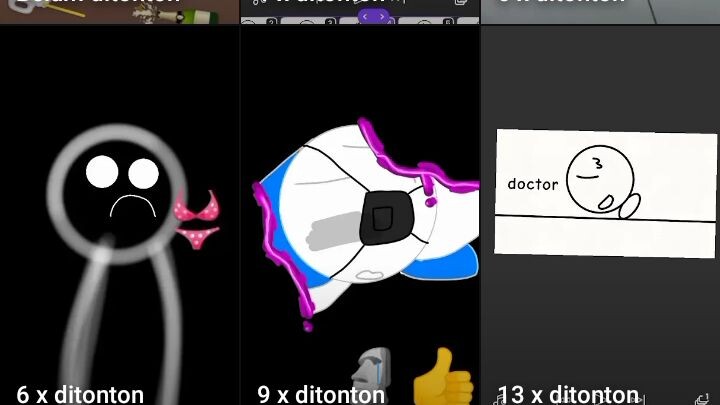
Task: Select the "13 x ditonton" view count
Action: click(x=568, y=394)
